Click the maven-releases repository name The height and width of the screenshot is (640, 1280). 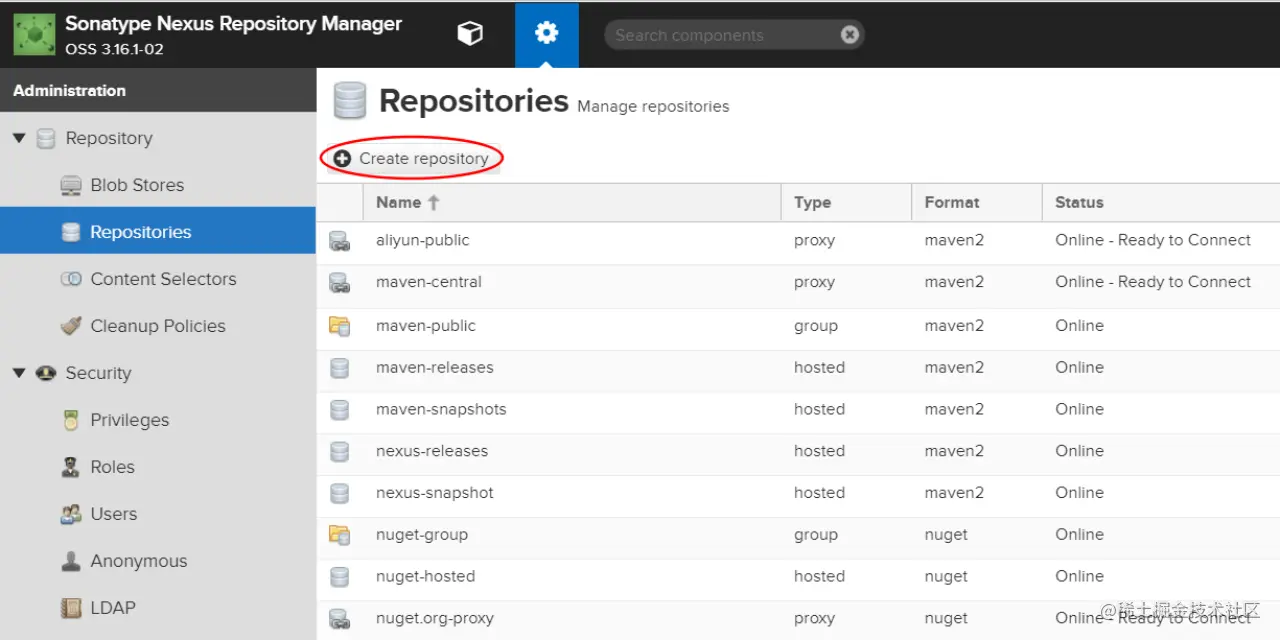point(435,368)
